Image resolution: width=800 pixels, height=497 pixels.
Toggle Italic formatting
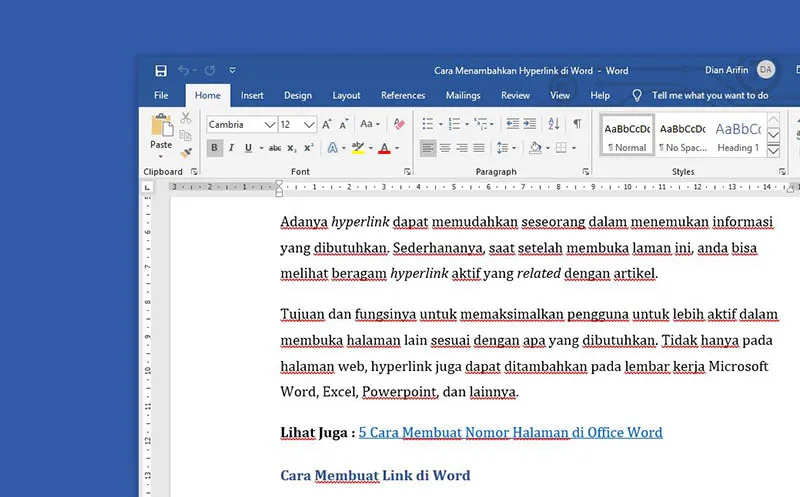coord(232,148)
